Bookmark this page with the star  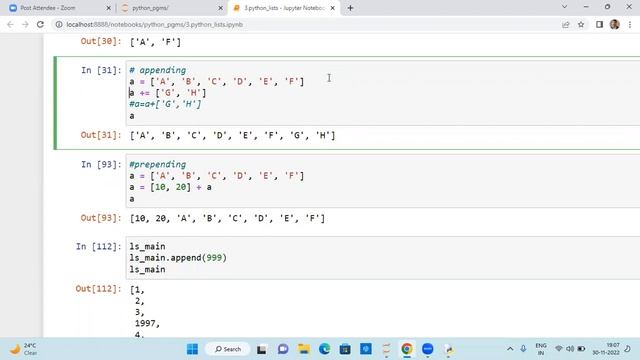[x=581, y=24]
